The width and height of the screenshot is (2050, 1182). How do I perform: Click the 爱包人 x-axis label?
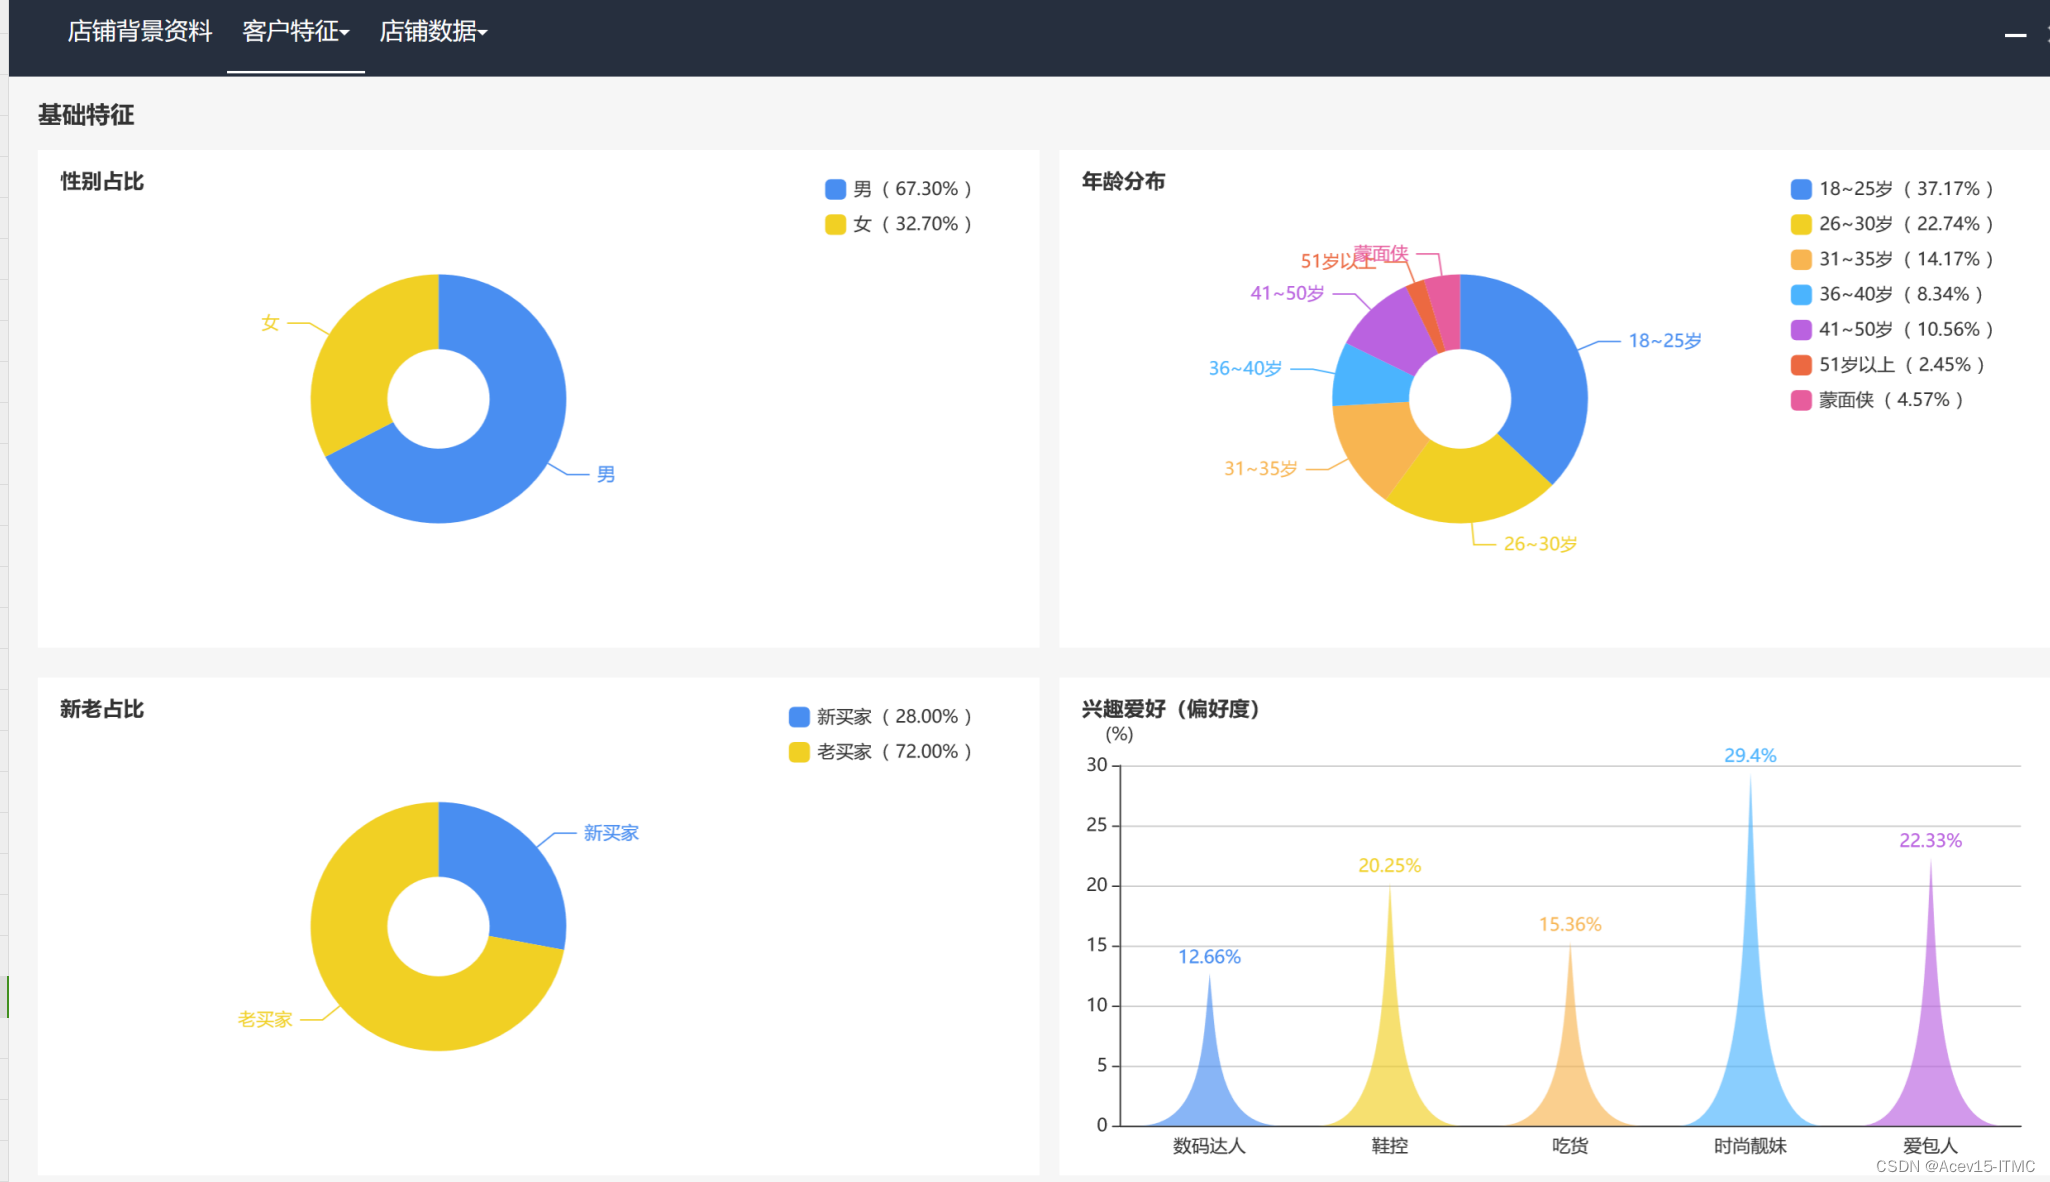coord(1930,1146)
